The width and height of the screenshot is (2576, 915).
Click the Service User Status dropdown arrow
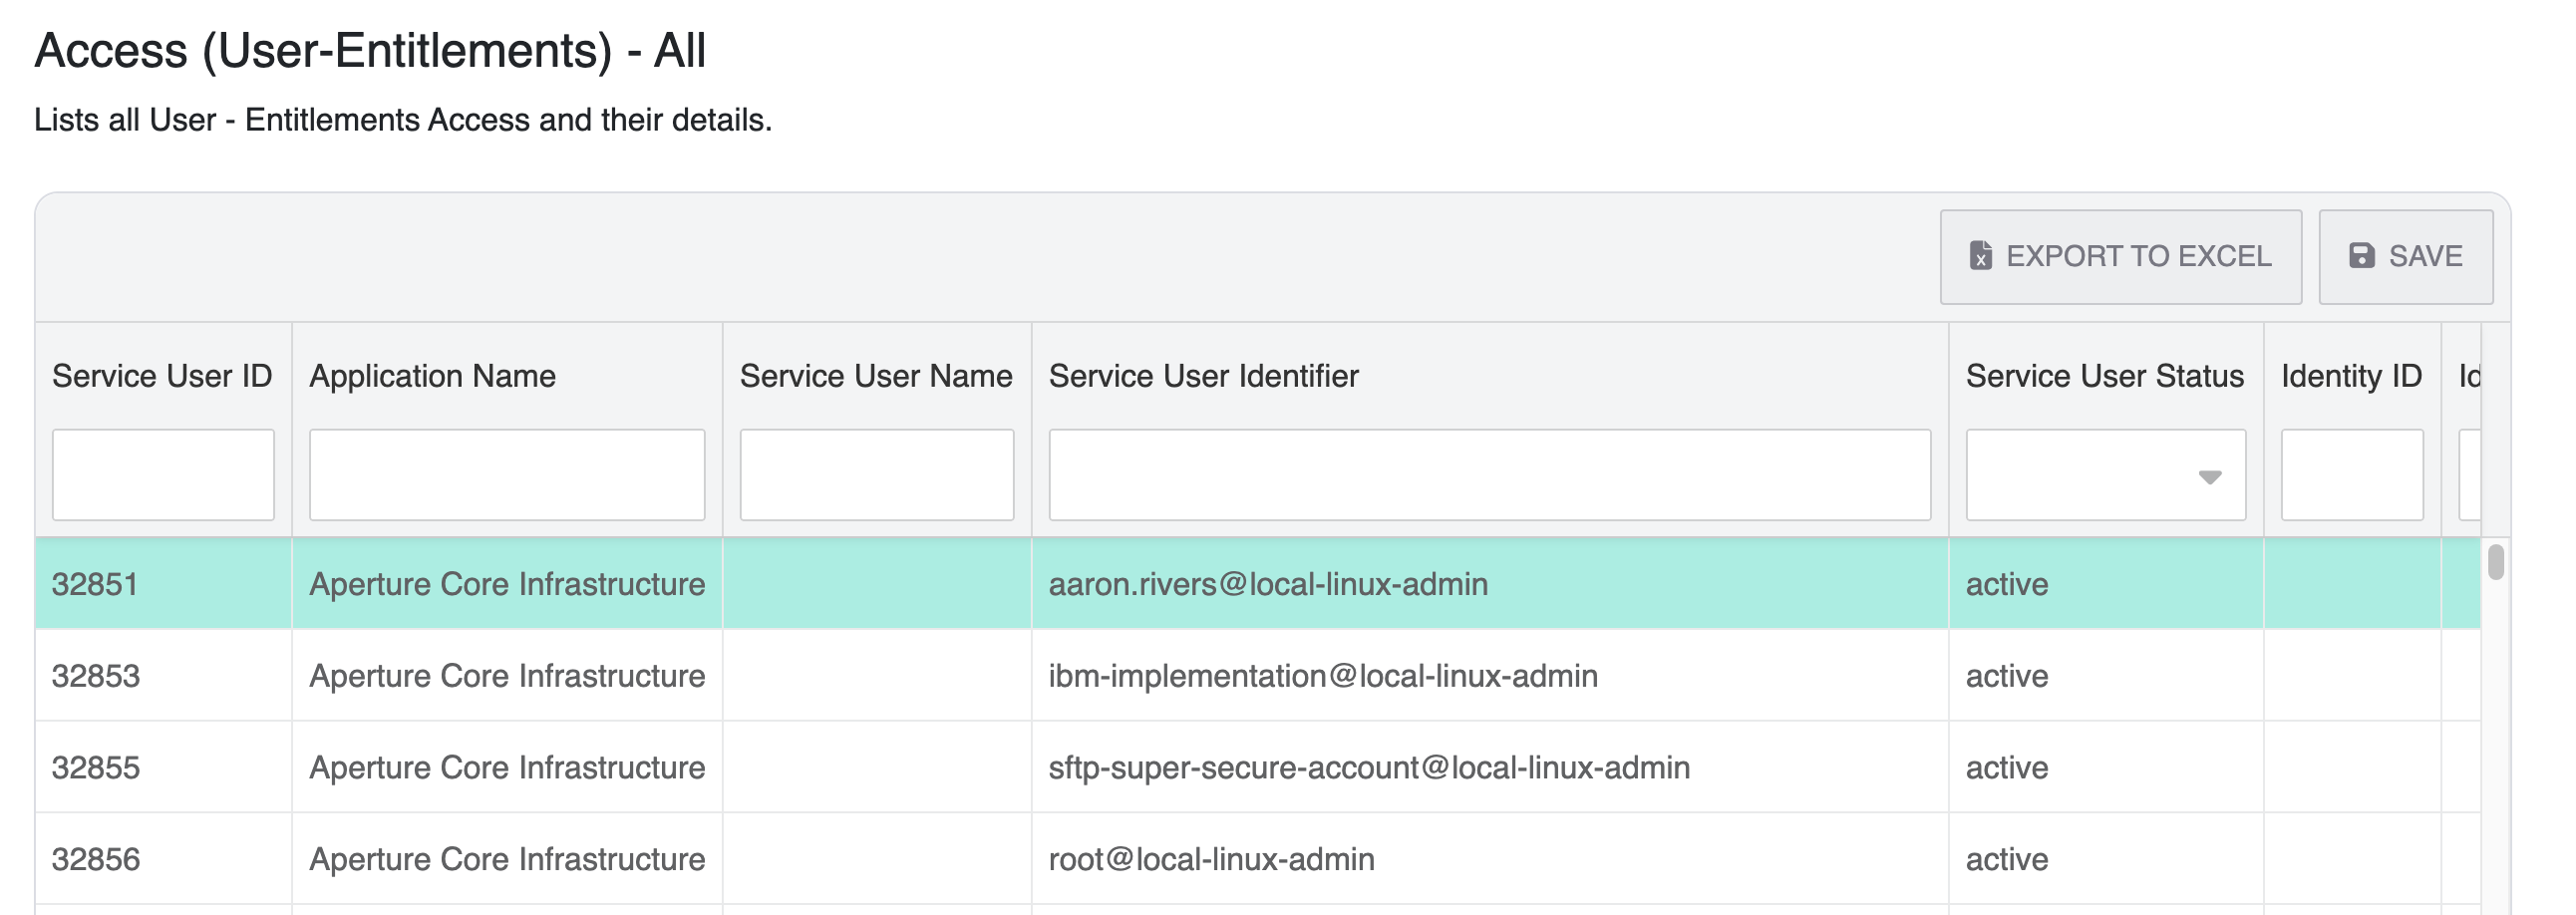(2209, 477)
